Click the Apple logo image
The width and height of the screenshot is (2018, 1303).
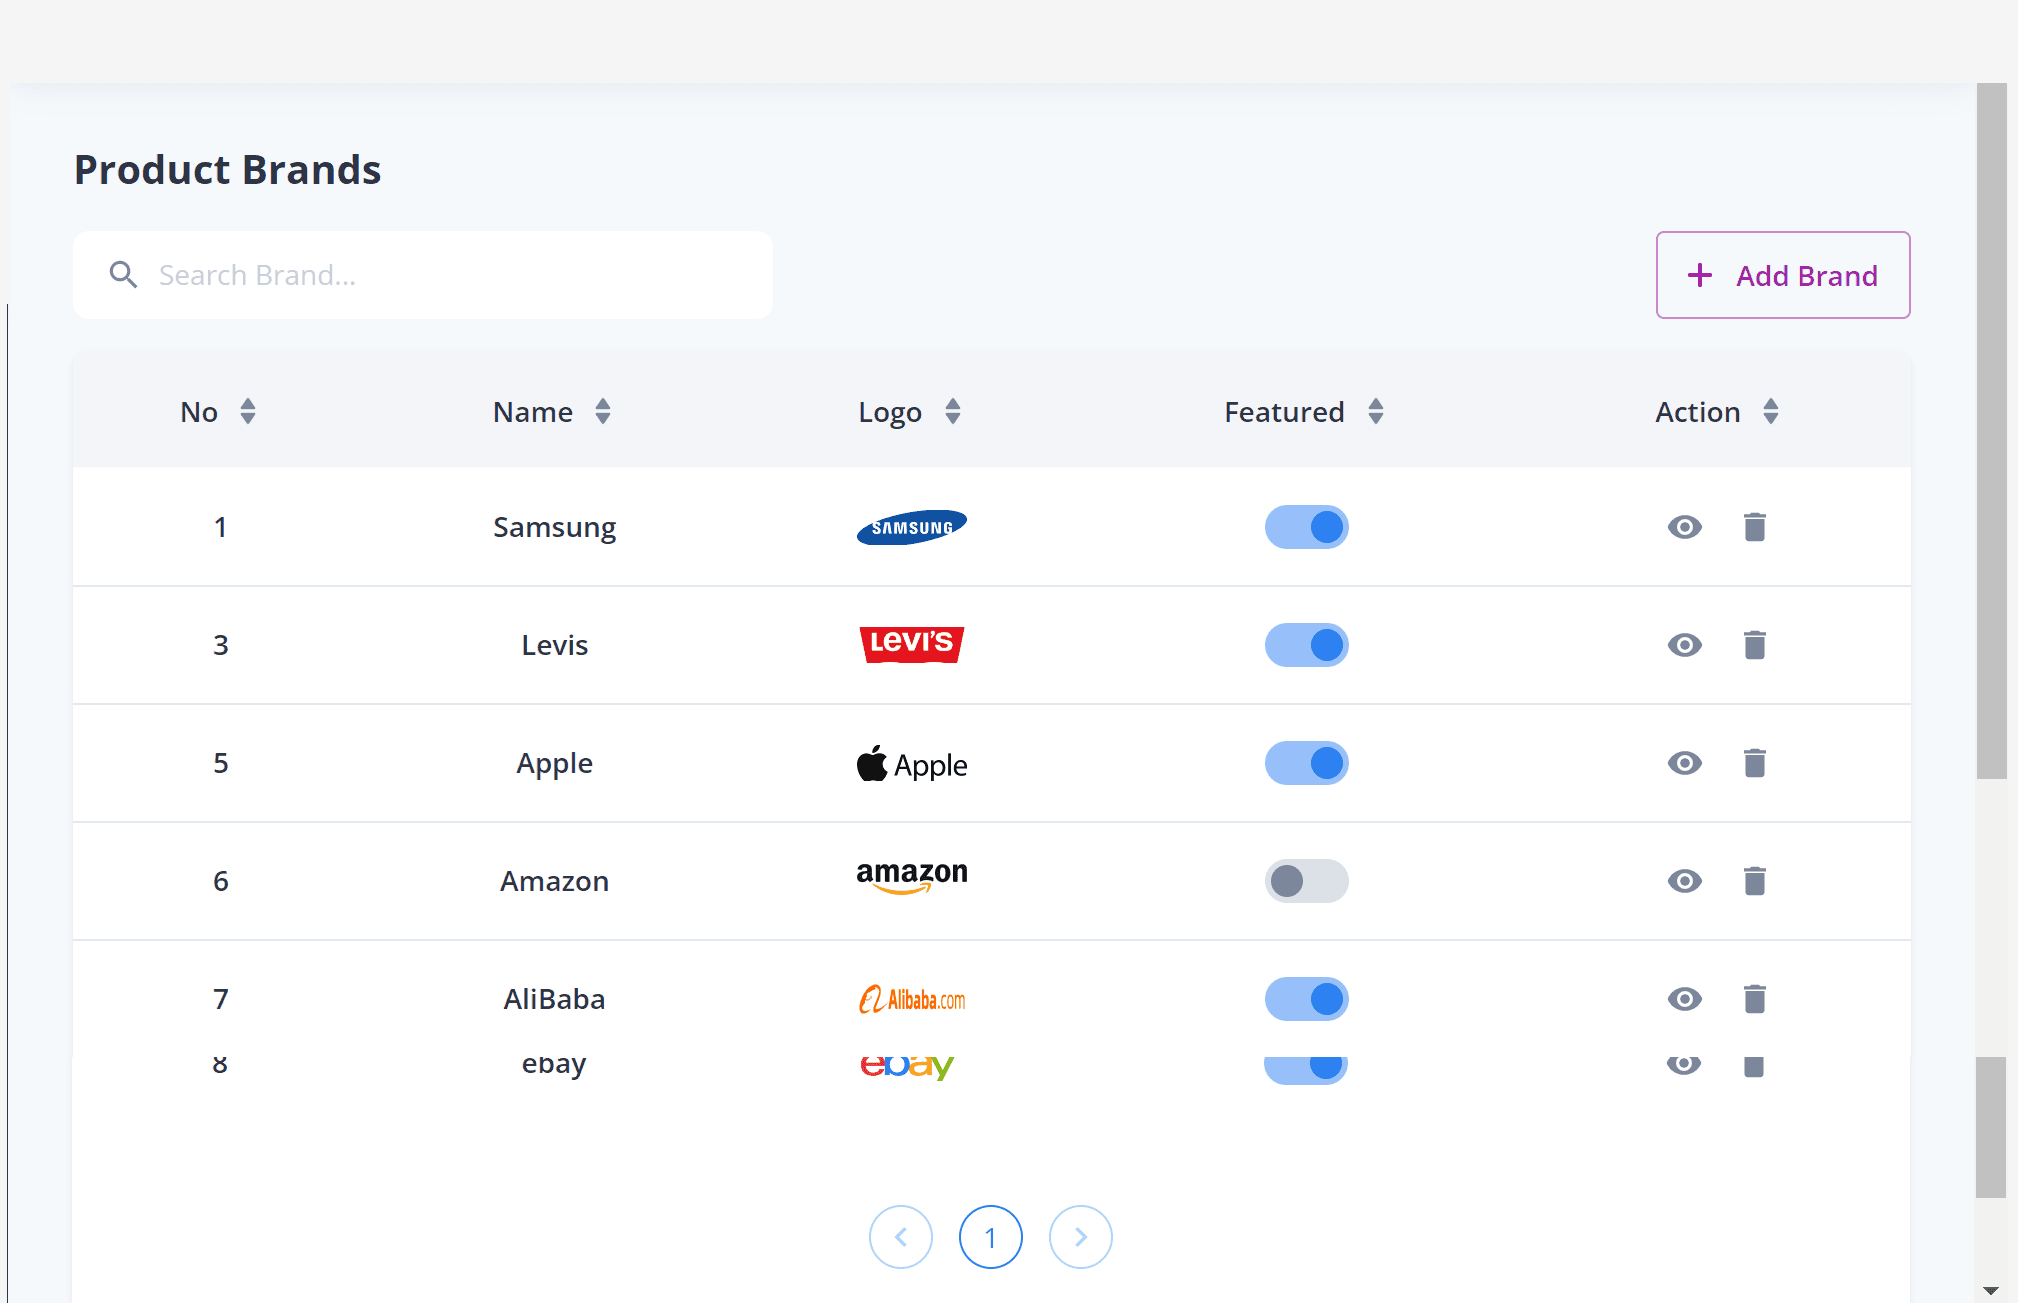click(x=912, y=764)
